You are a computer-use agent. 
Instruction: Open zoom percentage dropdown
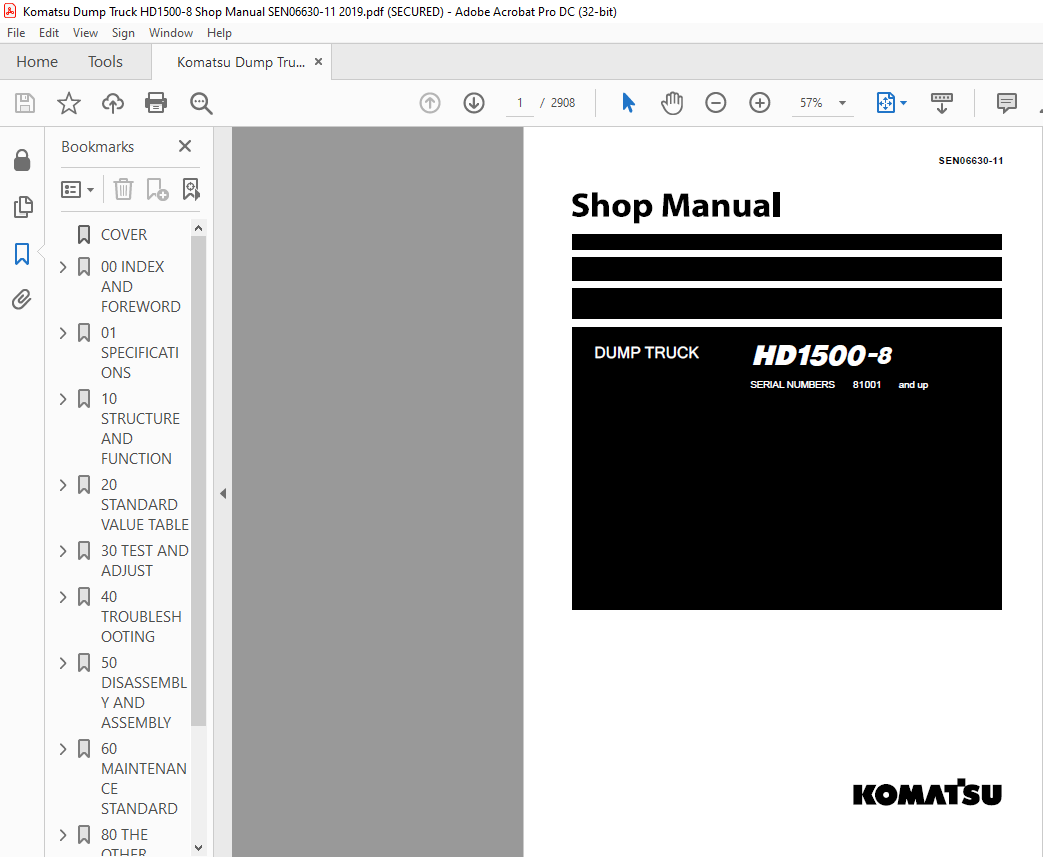(842, 103)
